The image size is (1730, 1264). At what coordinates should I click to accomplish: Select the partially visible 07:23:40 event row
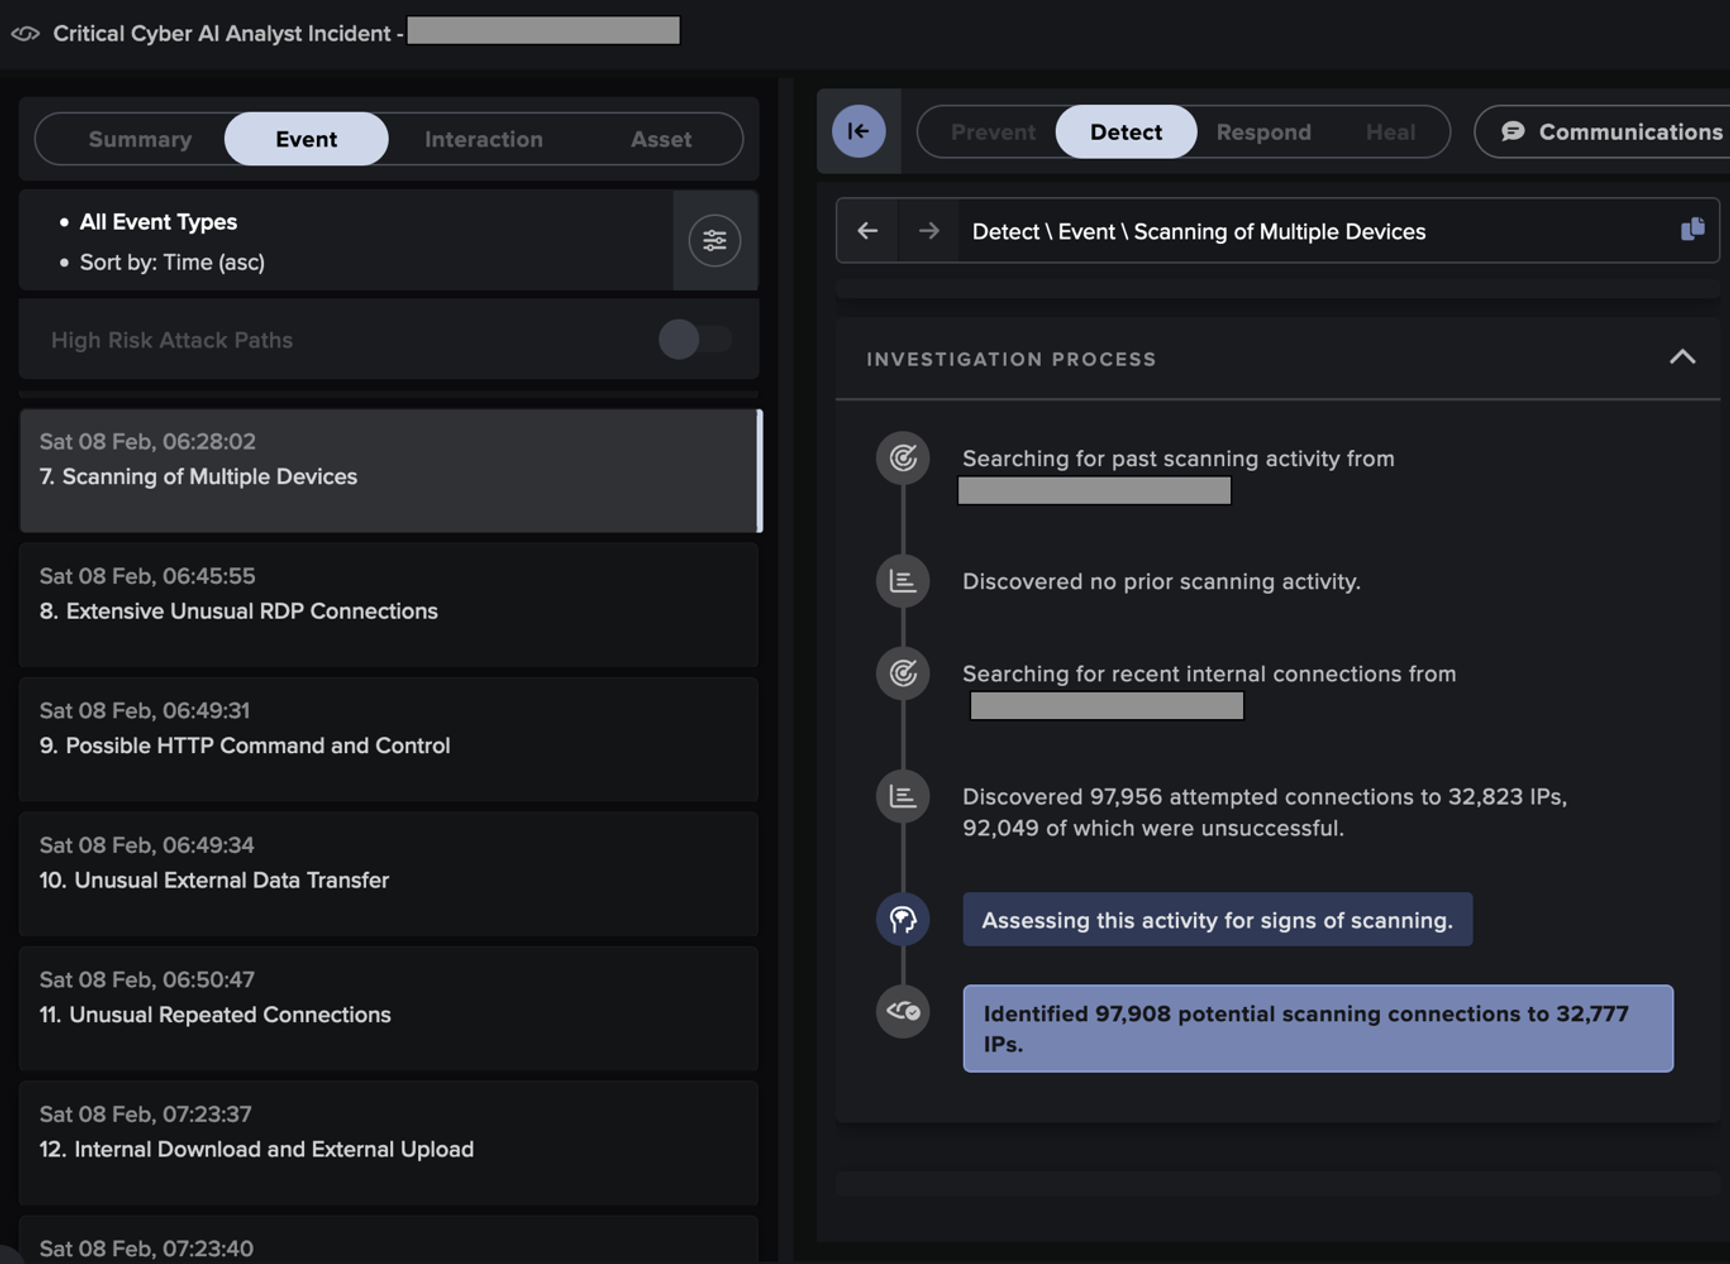click(x=389, y=1240)
